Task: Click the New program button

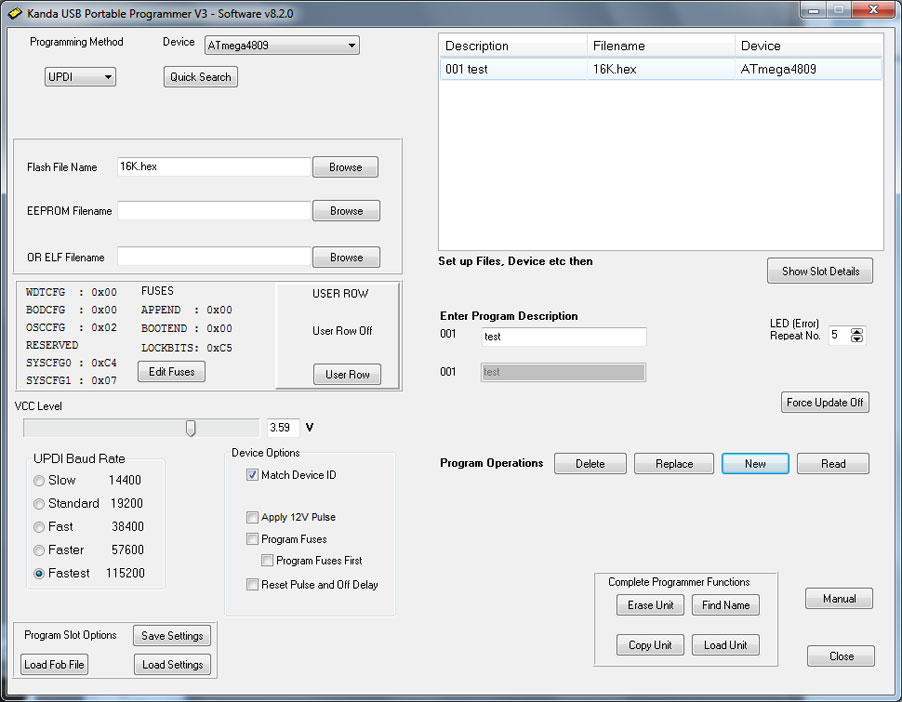Action: pos(755,464)
